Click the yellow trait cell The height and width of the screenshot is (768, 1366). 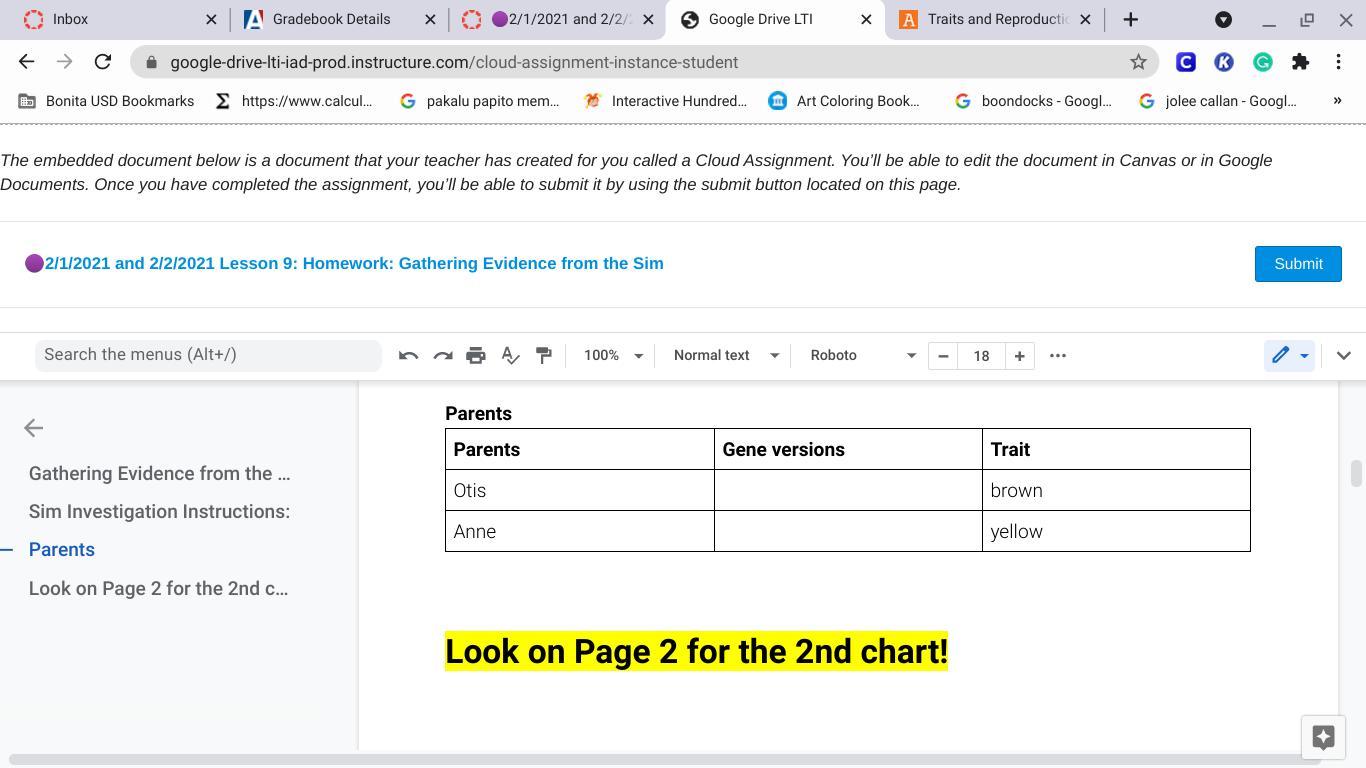tap(1116, 531)
